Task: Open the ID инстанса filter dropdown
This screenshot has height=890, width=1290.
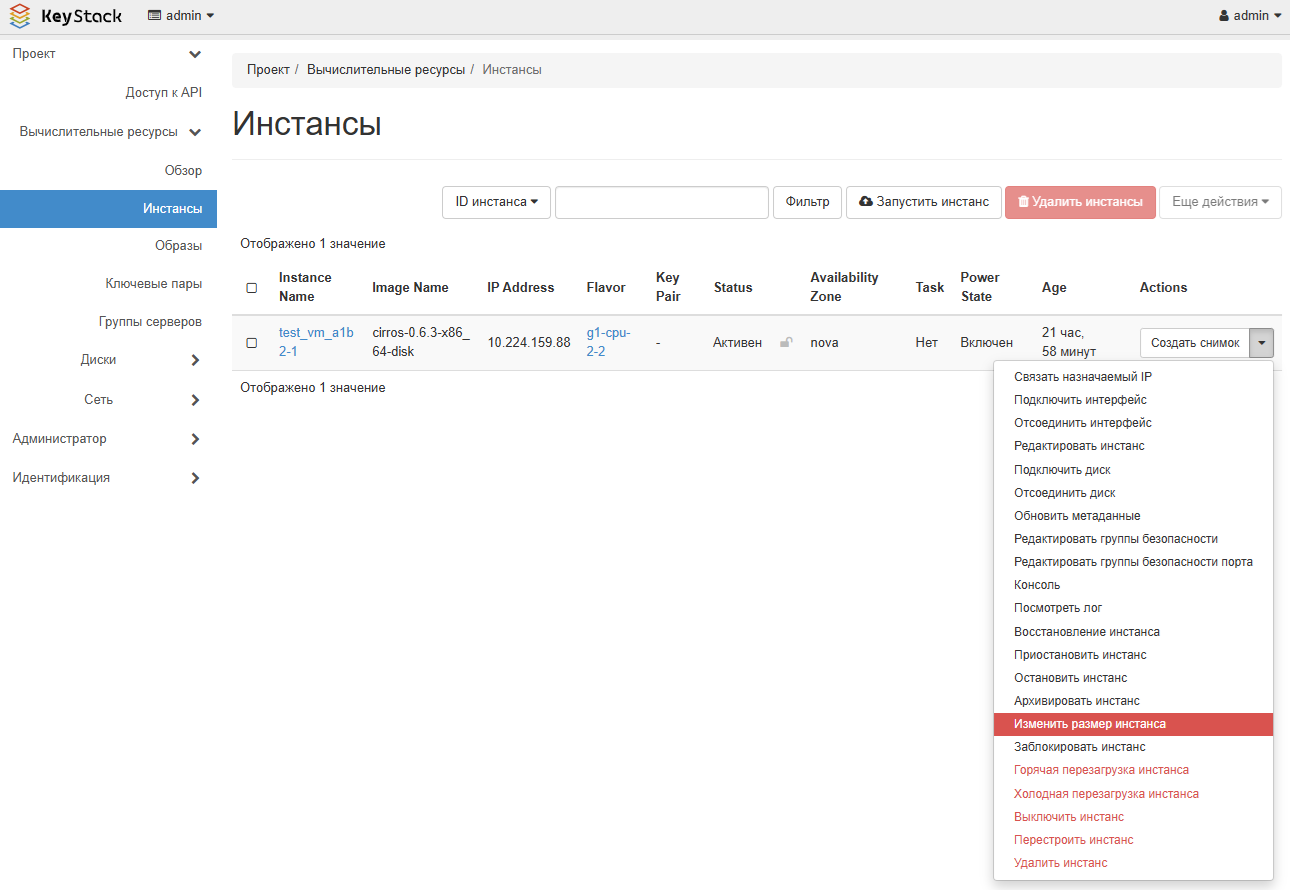Action: click(x=496, y=202)
